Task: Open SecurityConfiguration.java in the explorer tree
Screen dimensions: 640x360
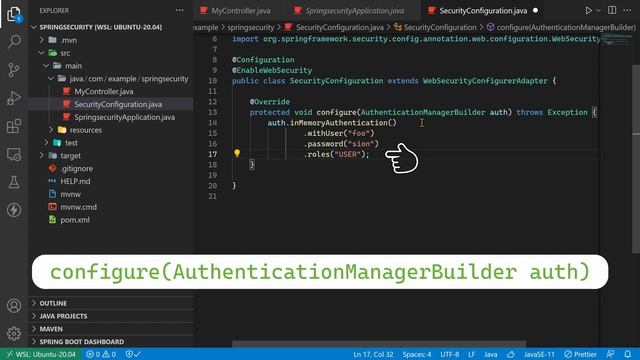Action: click(x=118, y=104)
